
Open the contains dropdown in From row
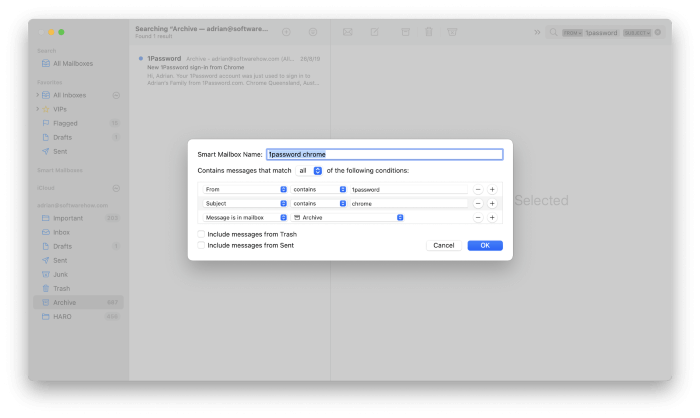(x=319, y=189)
